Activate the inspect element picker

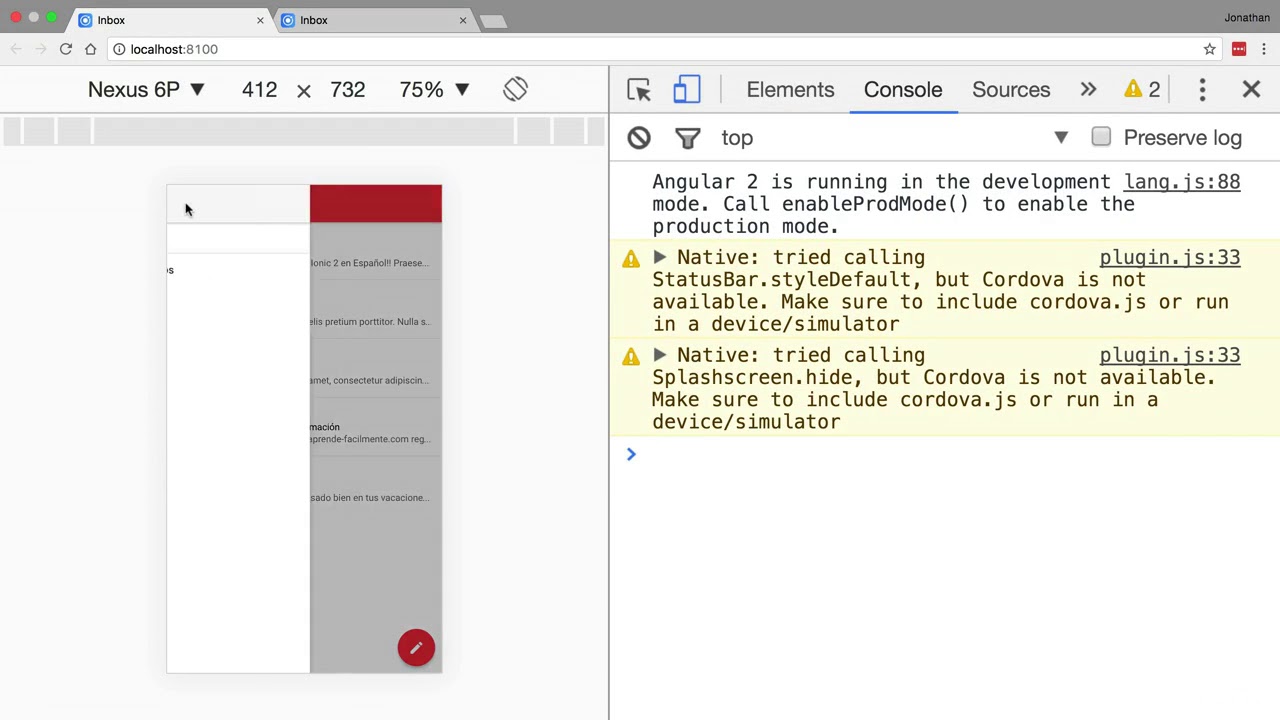(639, 89)
